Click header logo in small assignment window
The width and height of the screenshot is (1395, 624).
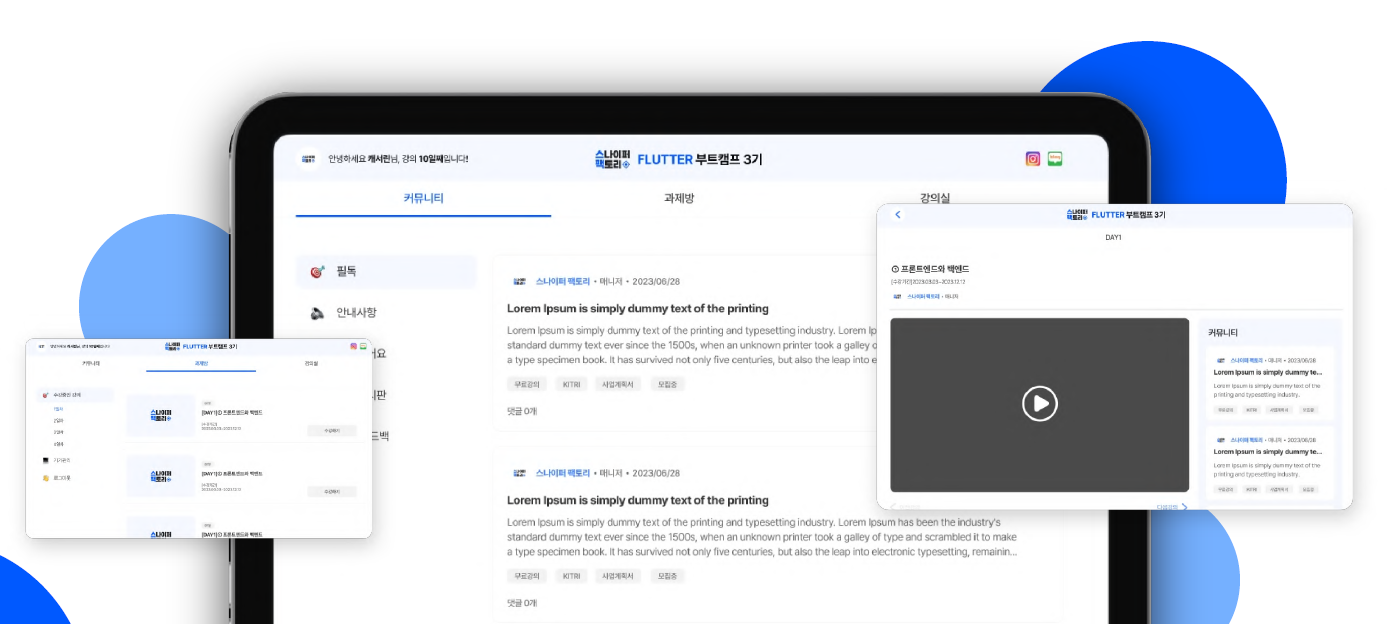[173, 346]
